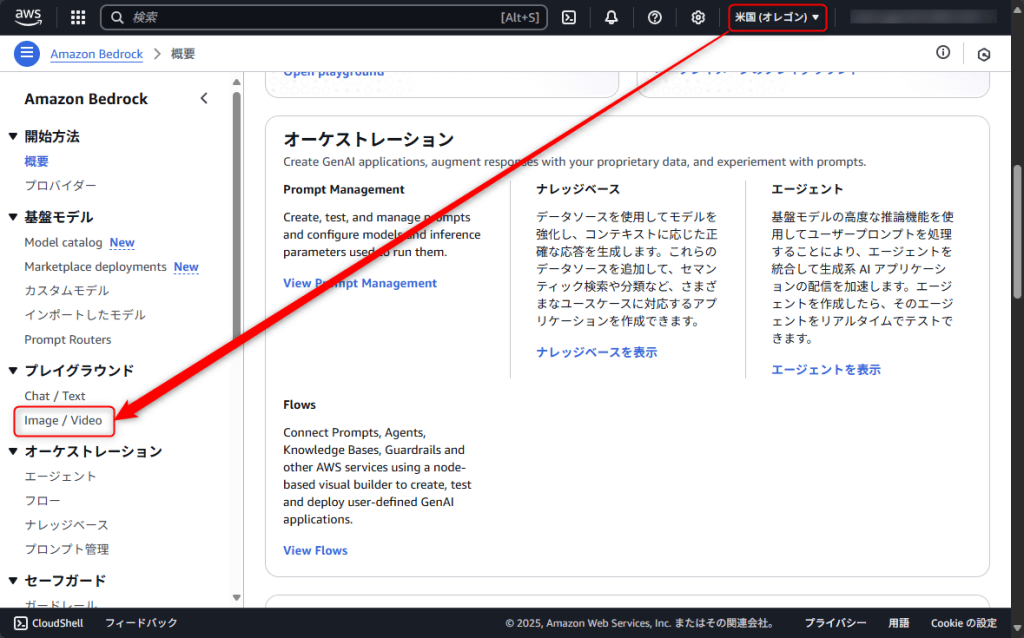This screenshot has height=638, width=1024.
Task: Collapse the セーフガード section
Action: (12, 581)
